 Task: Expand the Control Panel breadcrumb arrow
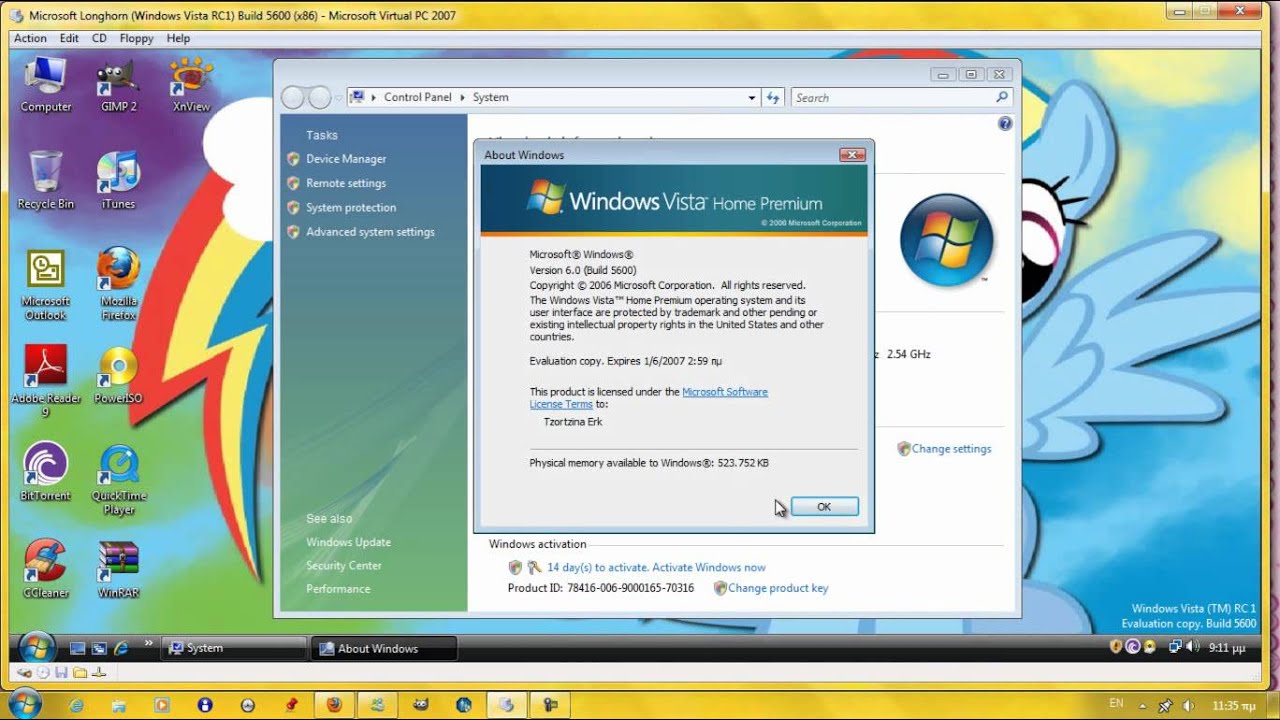tap(462, 98)
